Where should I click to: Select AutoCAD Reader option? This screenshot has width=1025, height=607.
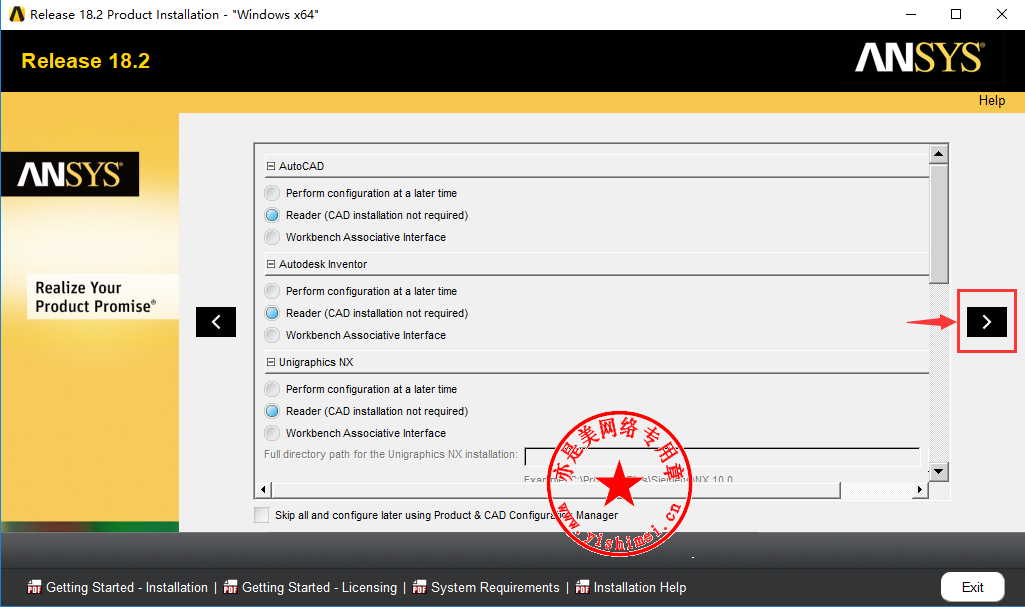(272, 215)
